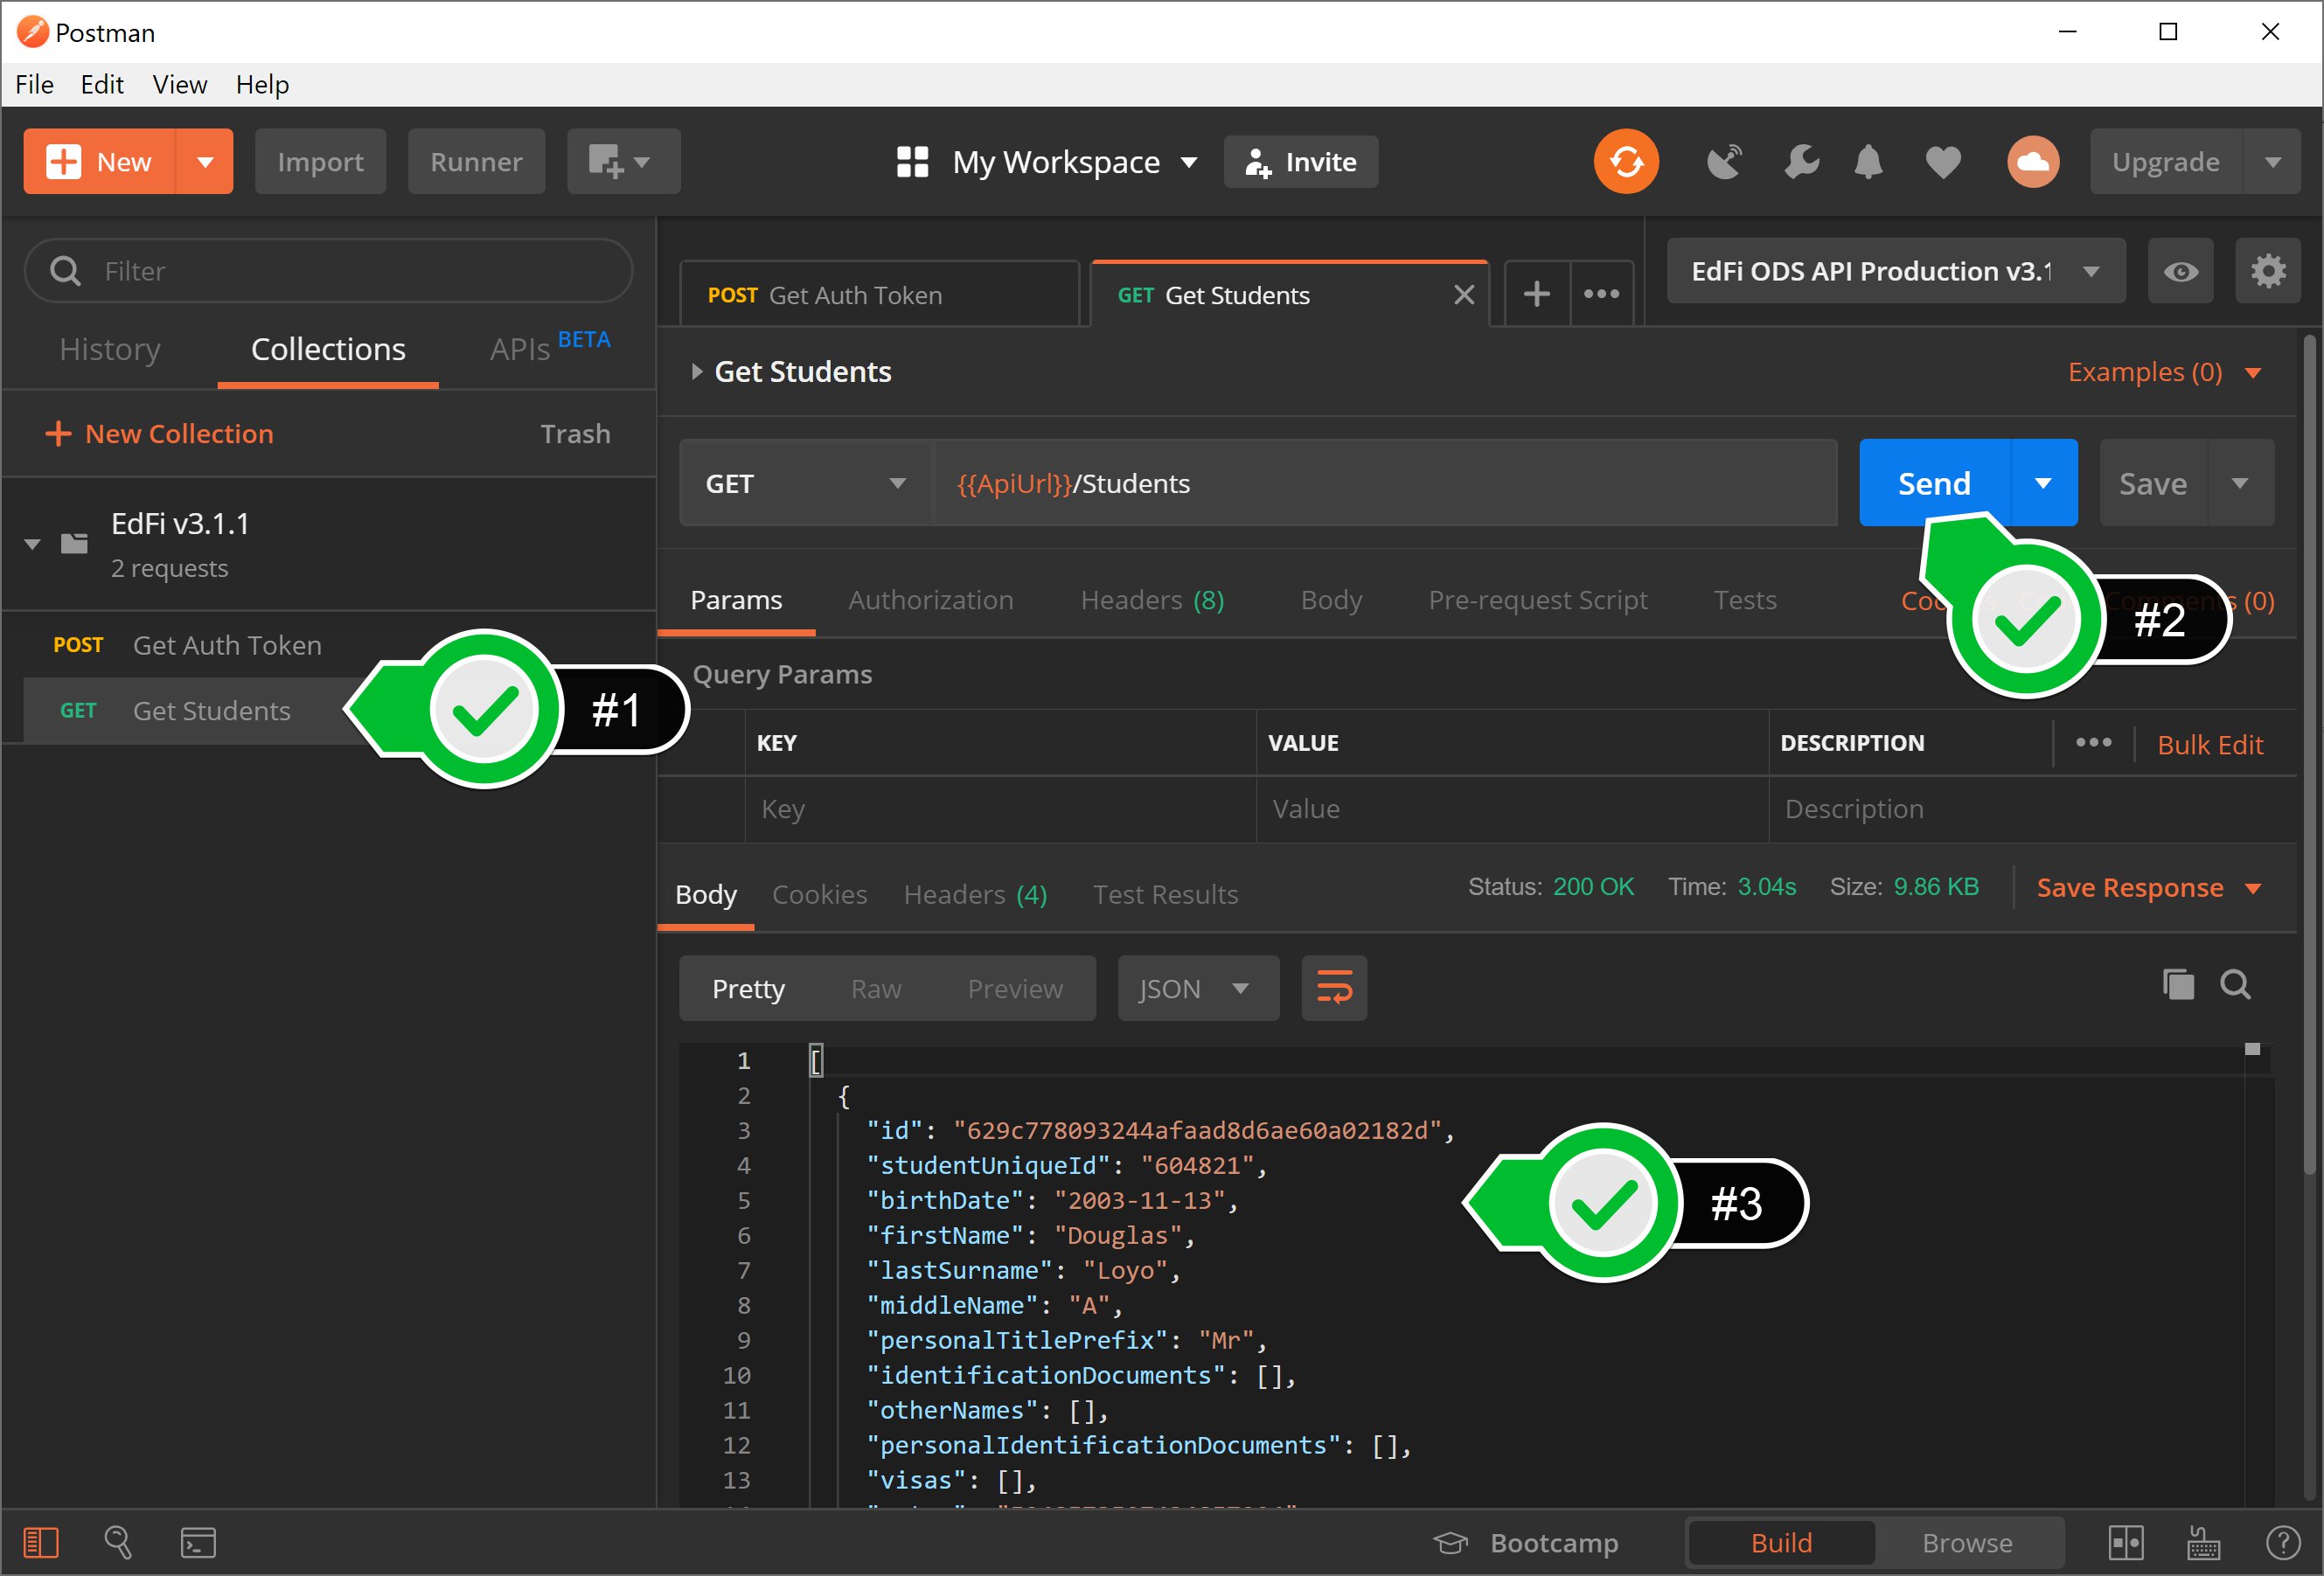Open Upgrade dropdown arrow
The height and width of the screenshot is (1576, 2324).
(2272, 161)
